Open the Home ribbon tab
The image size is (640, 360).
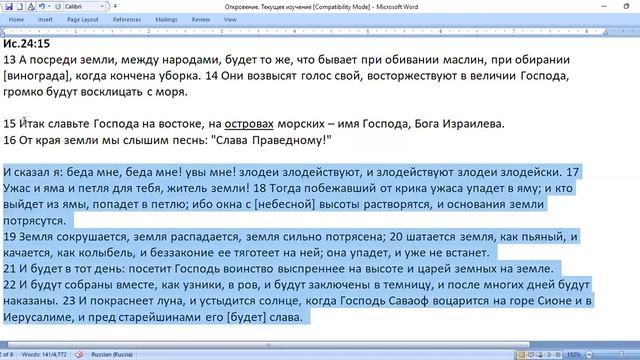(16, 20)
